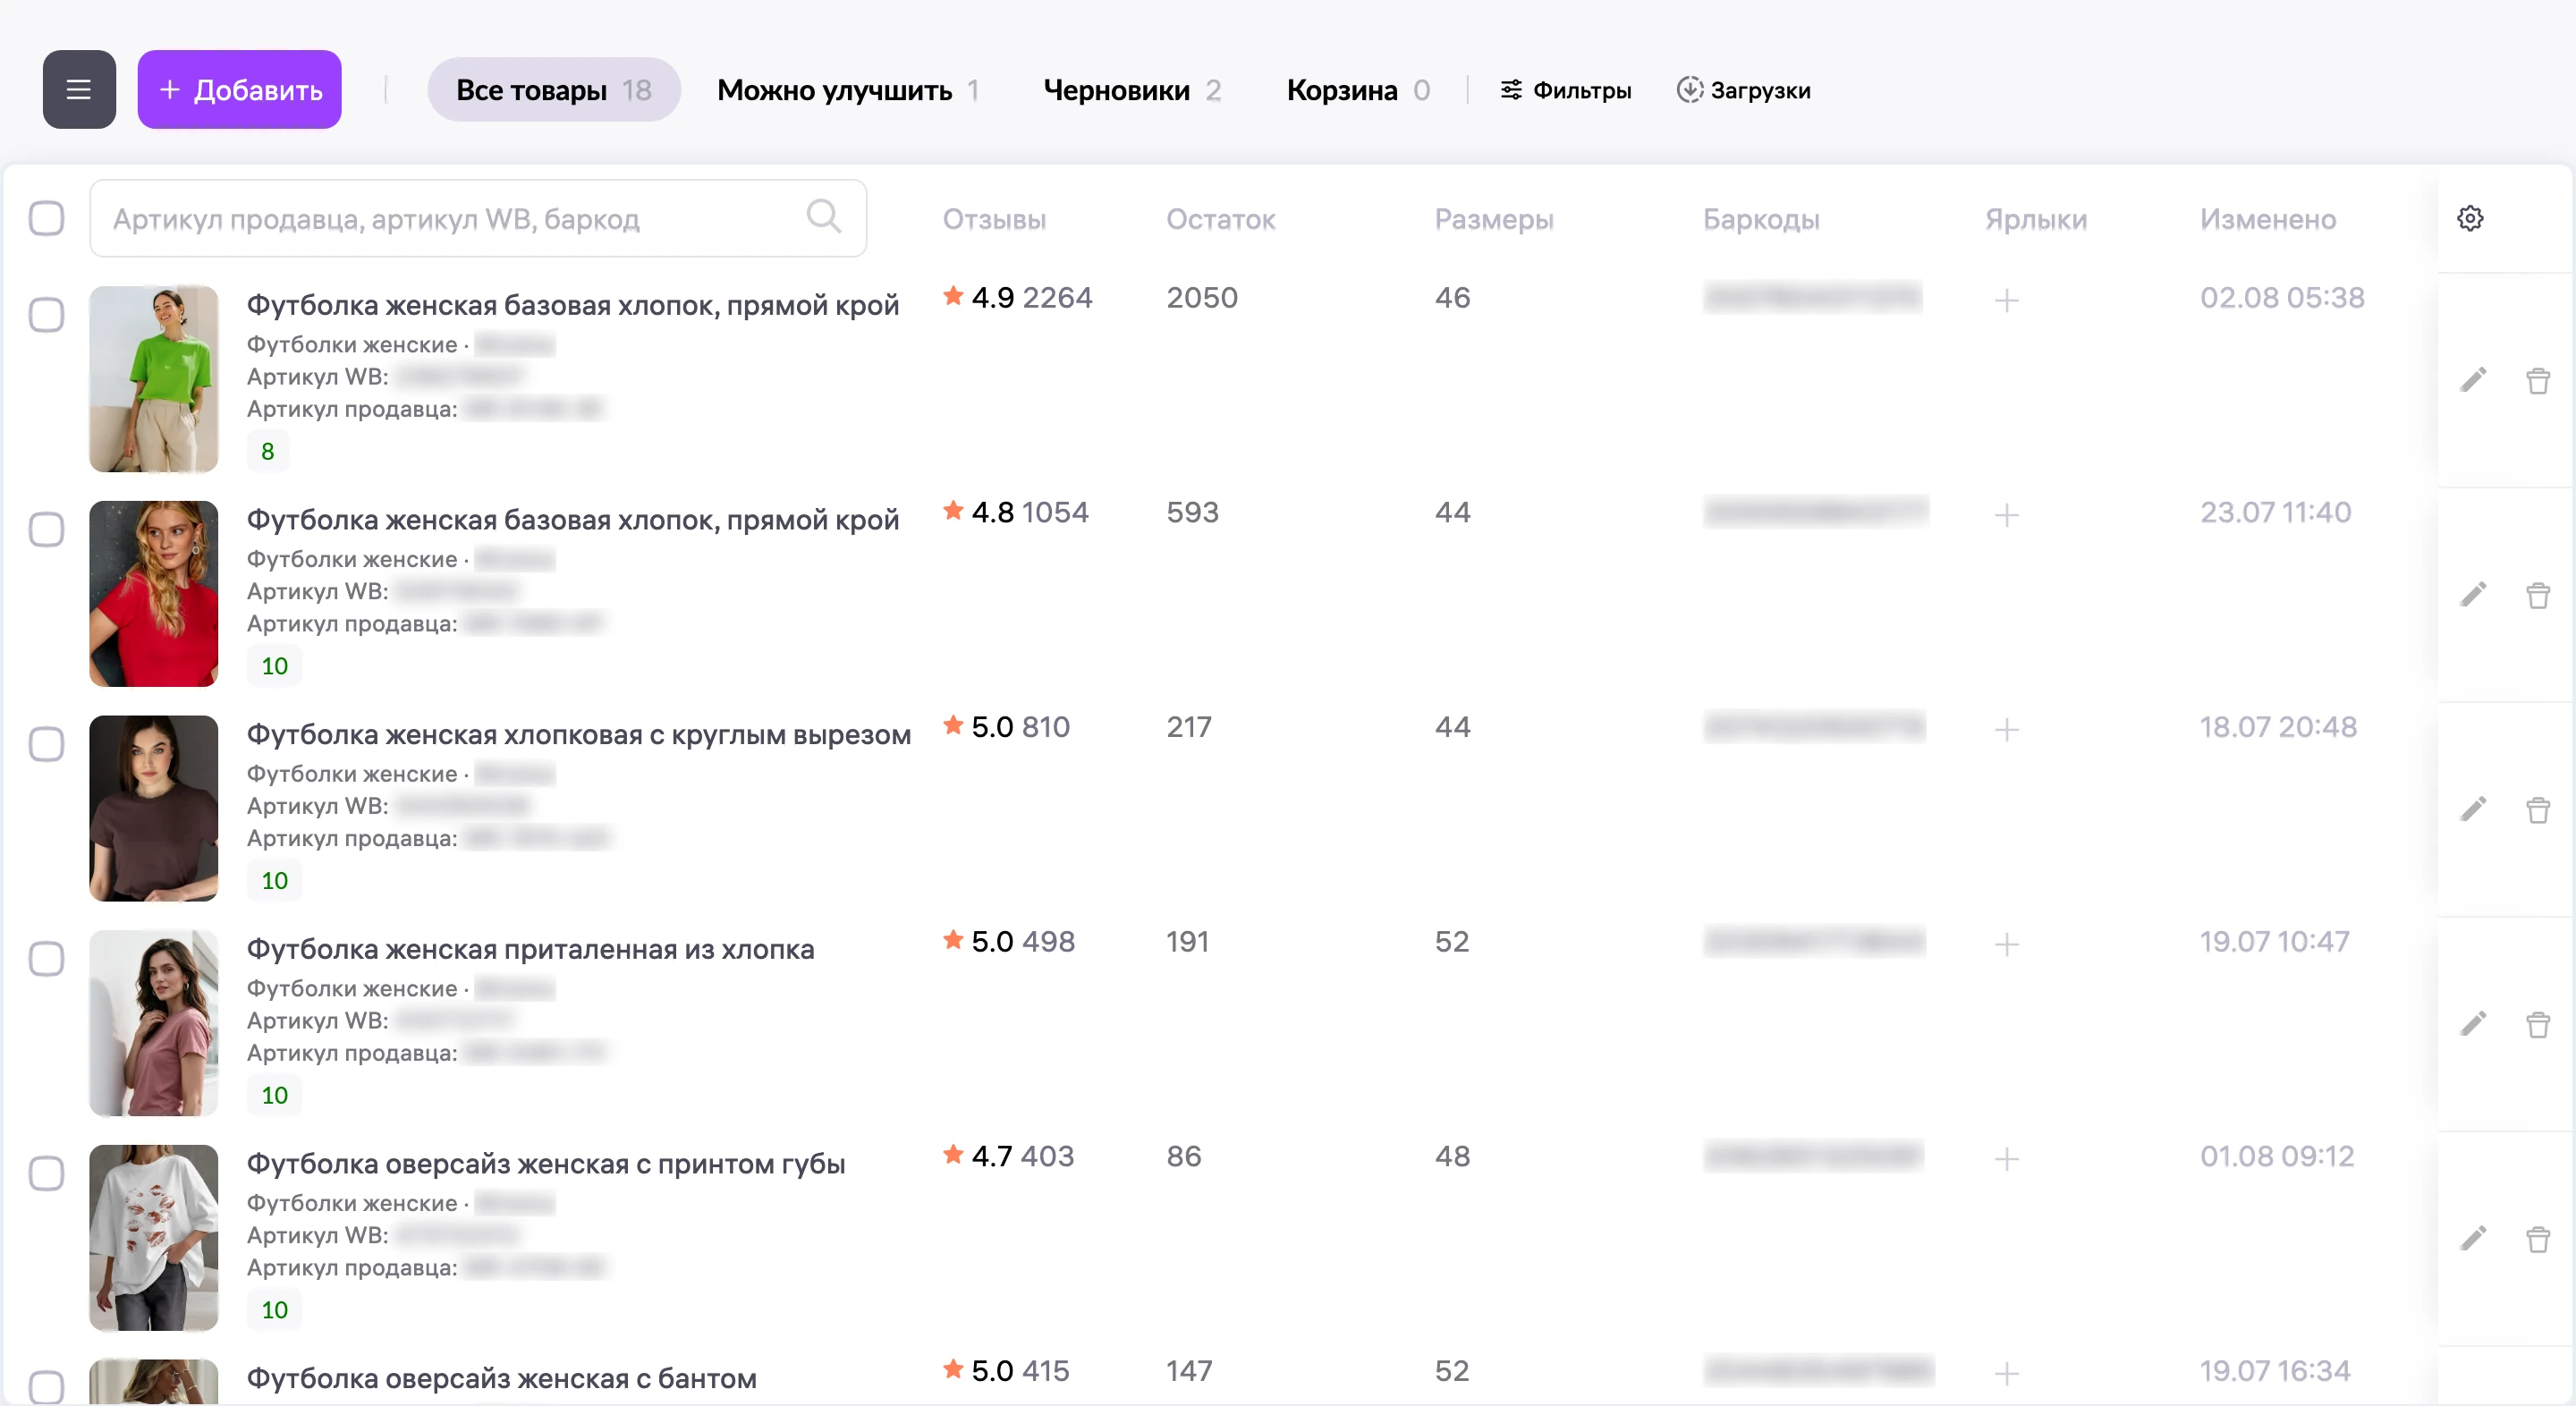Delete the приталенная из хлопка product
Screen dimensions: 2576x1406
pos(2538,1024)
